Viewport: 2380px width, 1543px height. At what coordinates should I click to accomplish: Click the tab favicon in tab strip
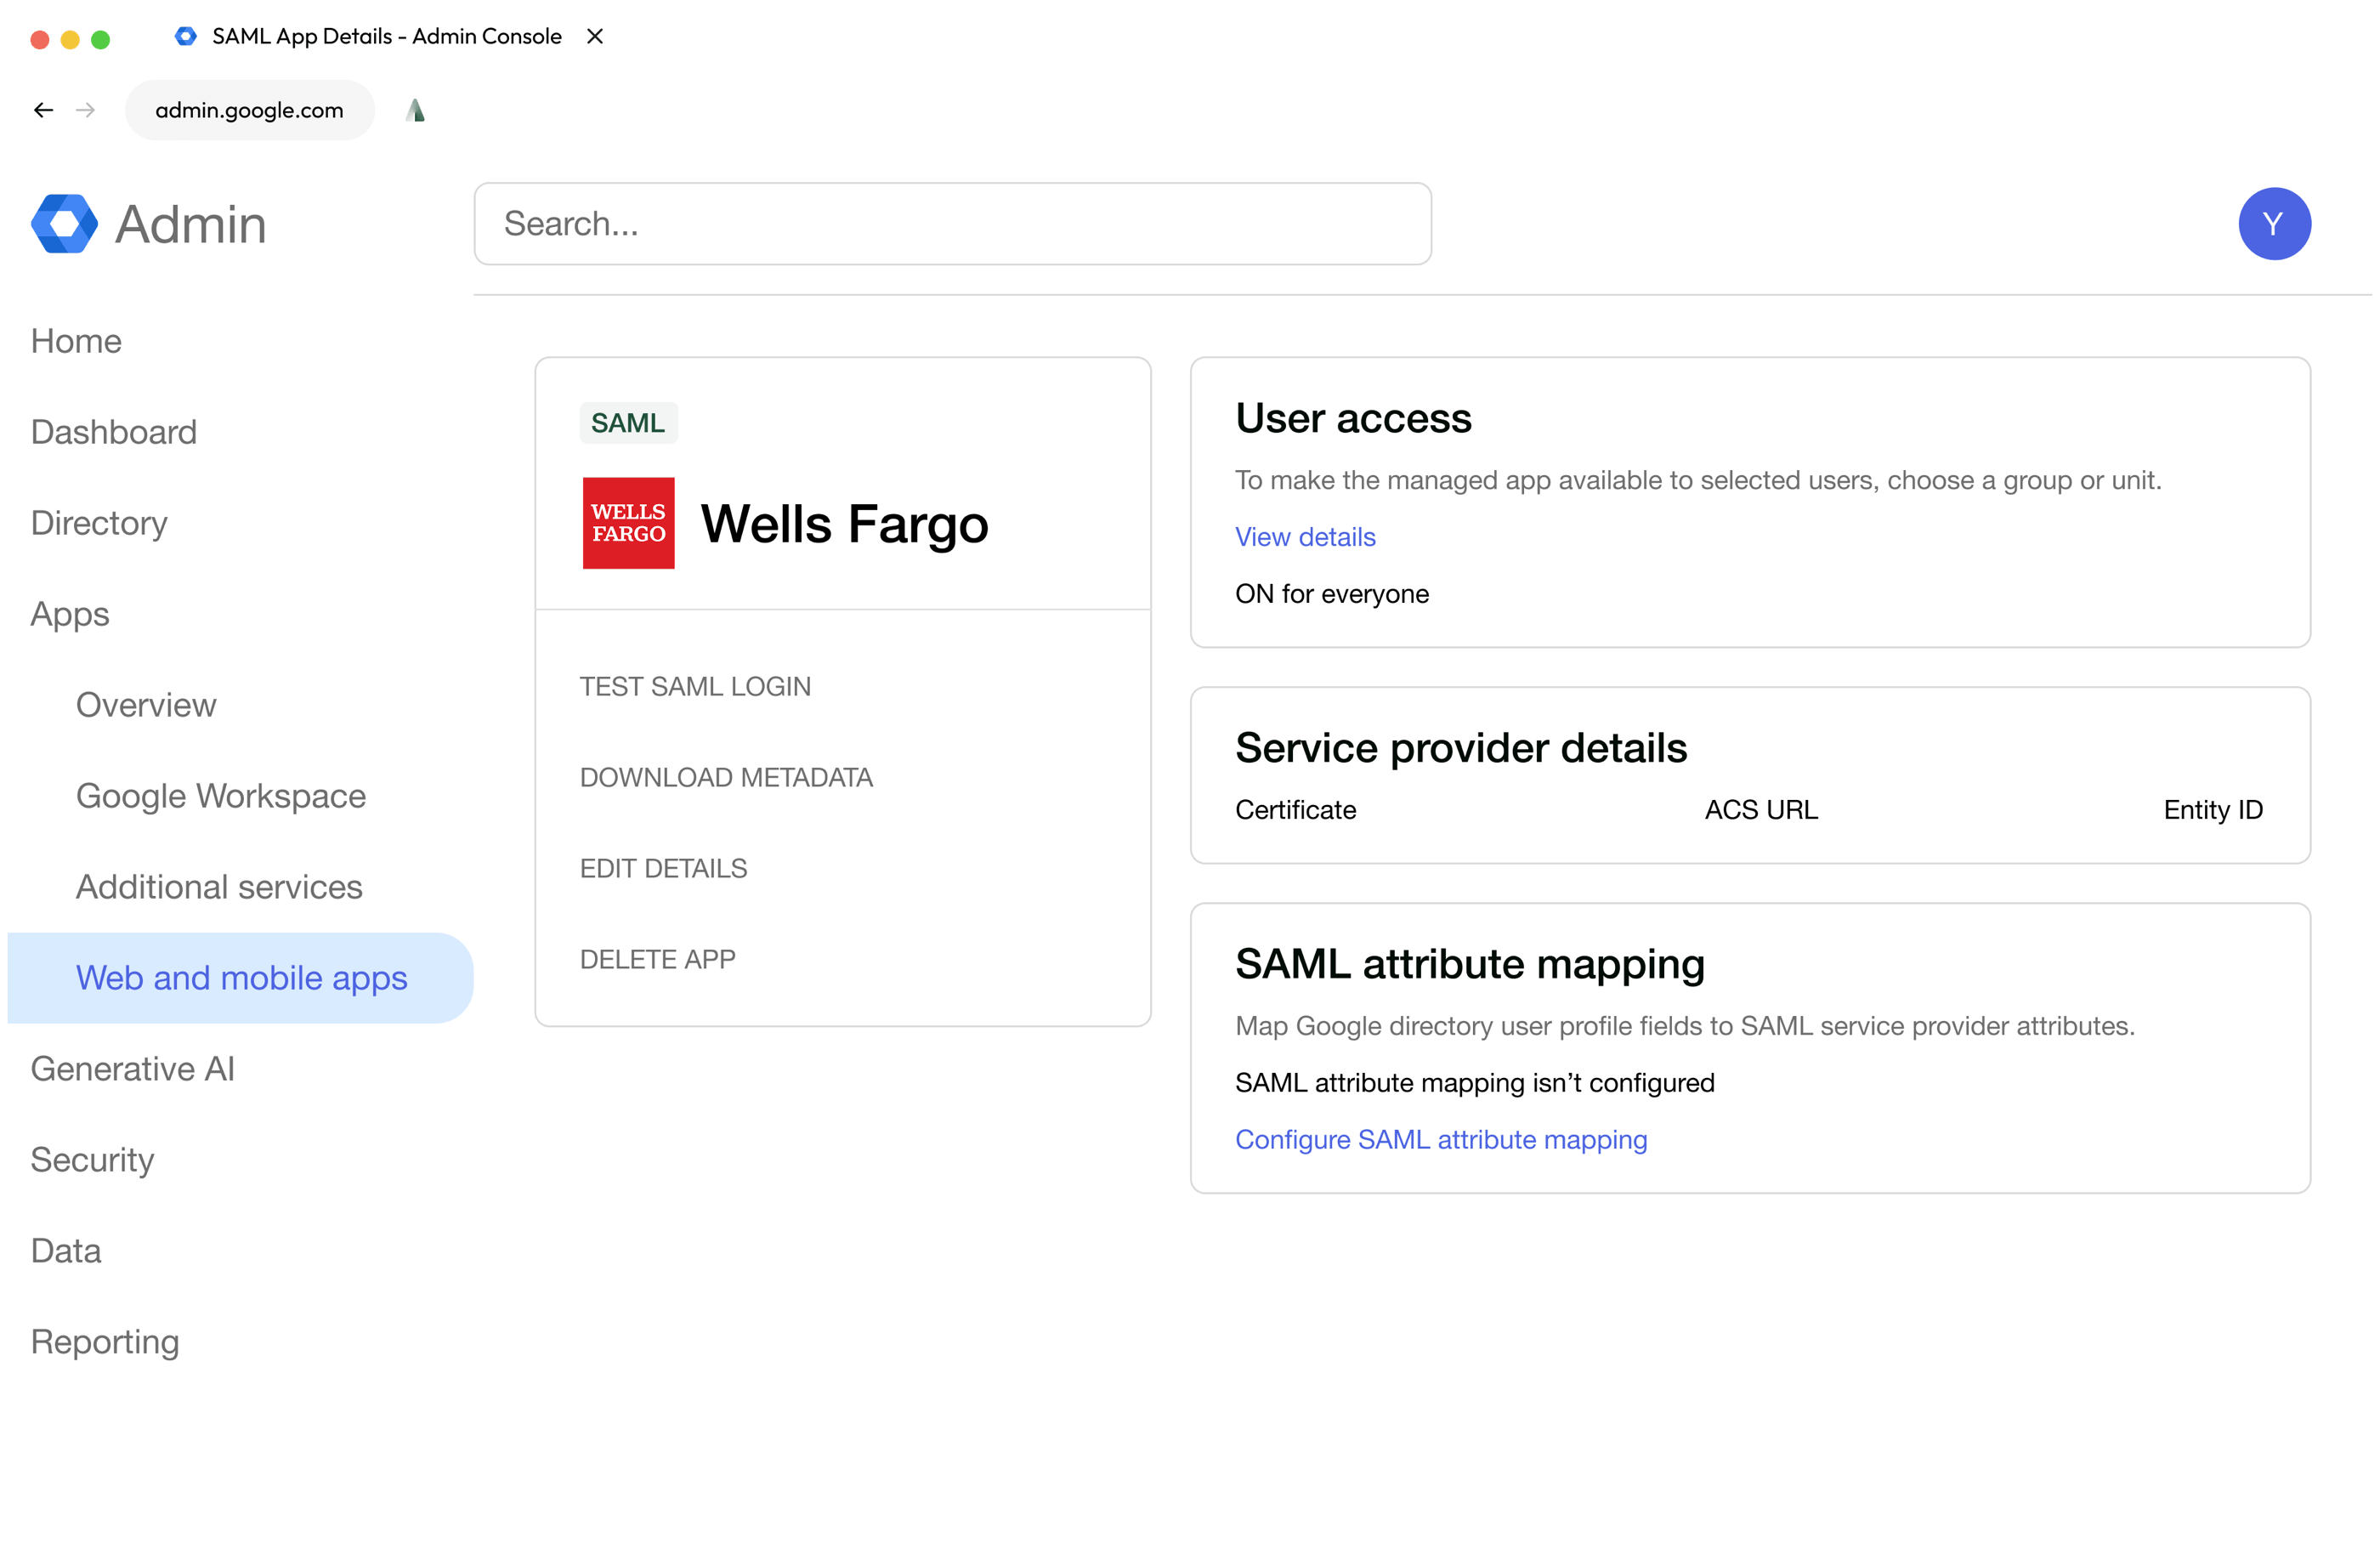click(186, 36)
